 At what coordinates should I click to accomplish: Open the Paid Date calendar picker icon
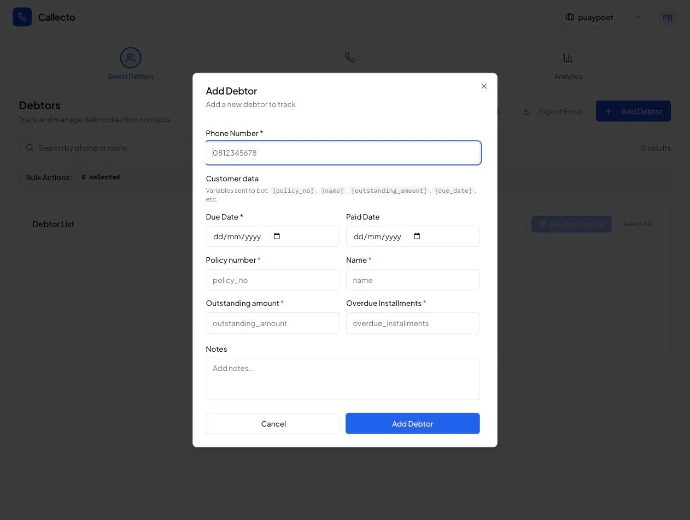(417, 236)
